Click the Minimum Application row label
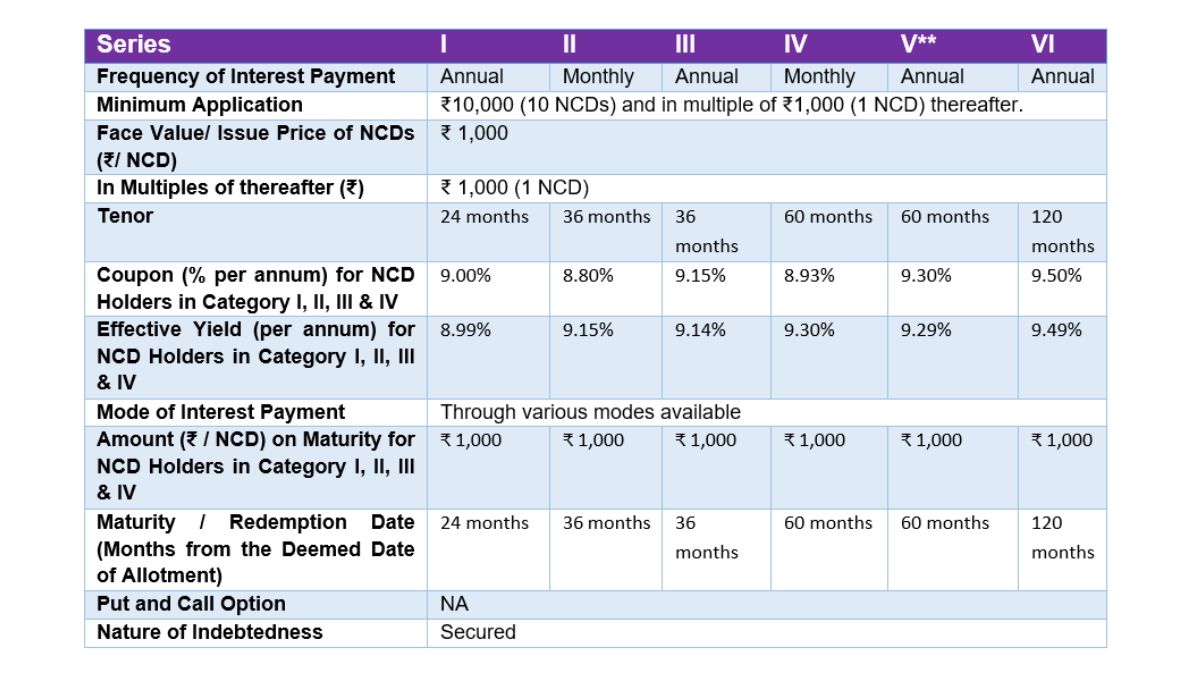The height and width of the screenshot is (675, 1200). (x=199, y=105)
